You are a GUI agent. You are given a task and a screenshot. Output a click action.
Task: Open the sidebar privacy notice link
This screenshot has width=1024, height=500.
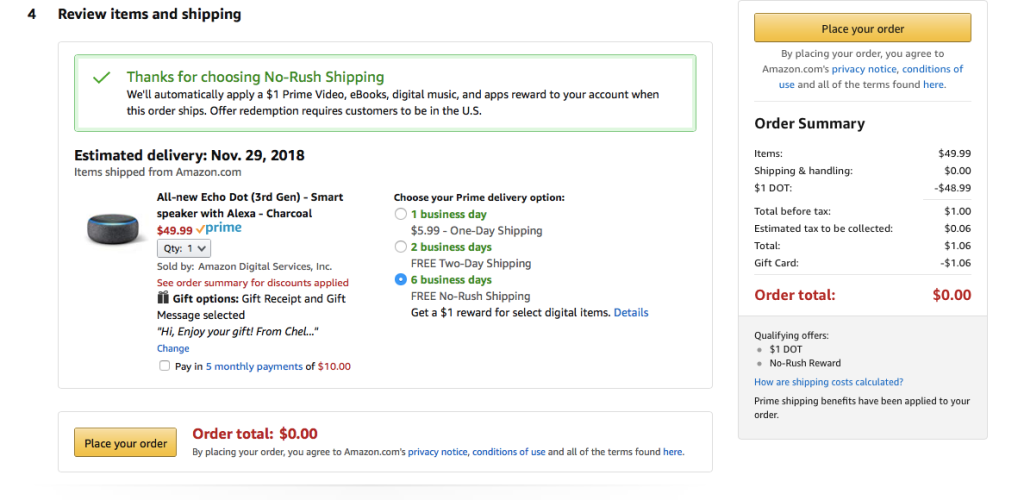pos(864,69)
